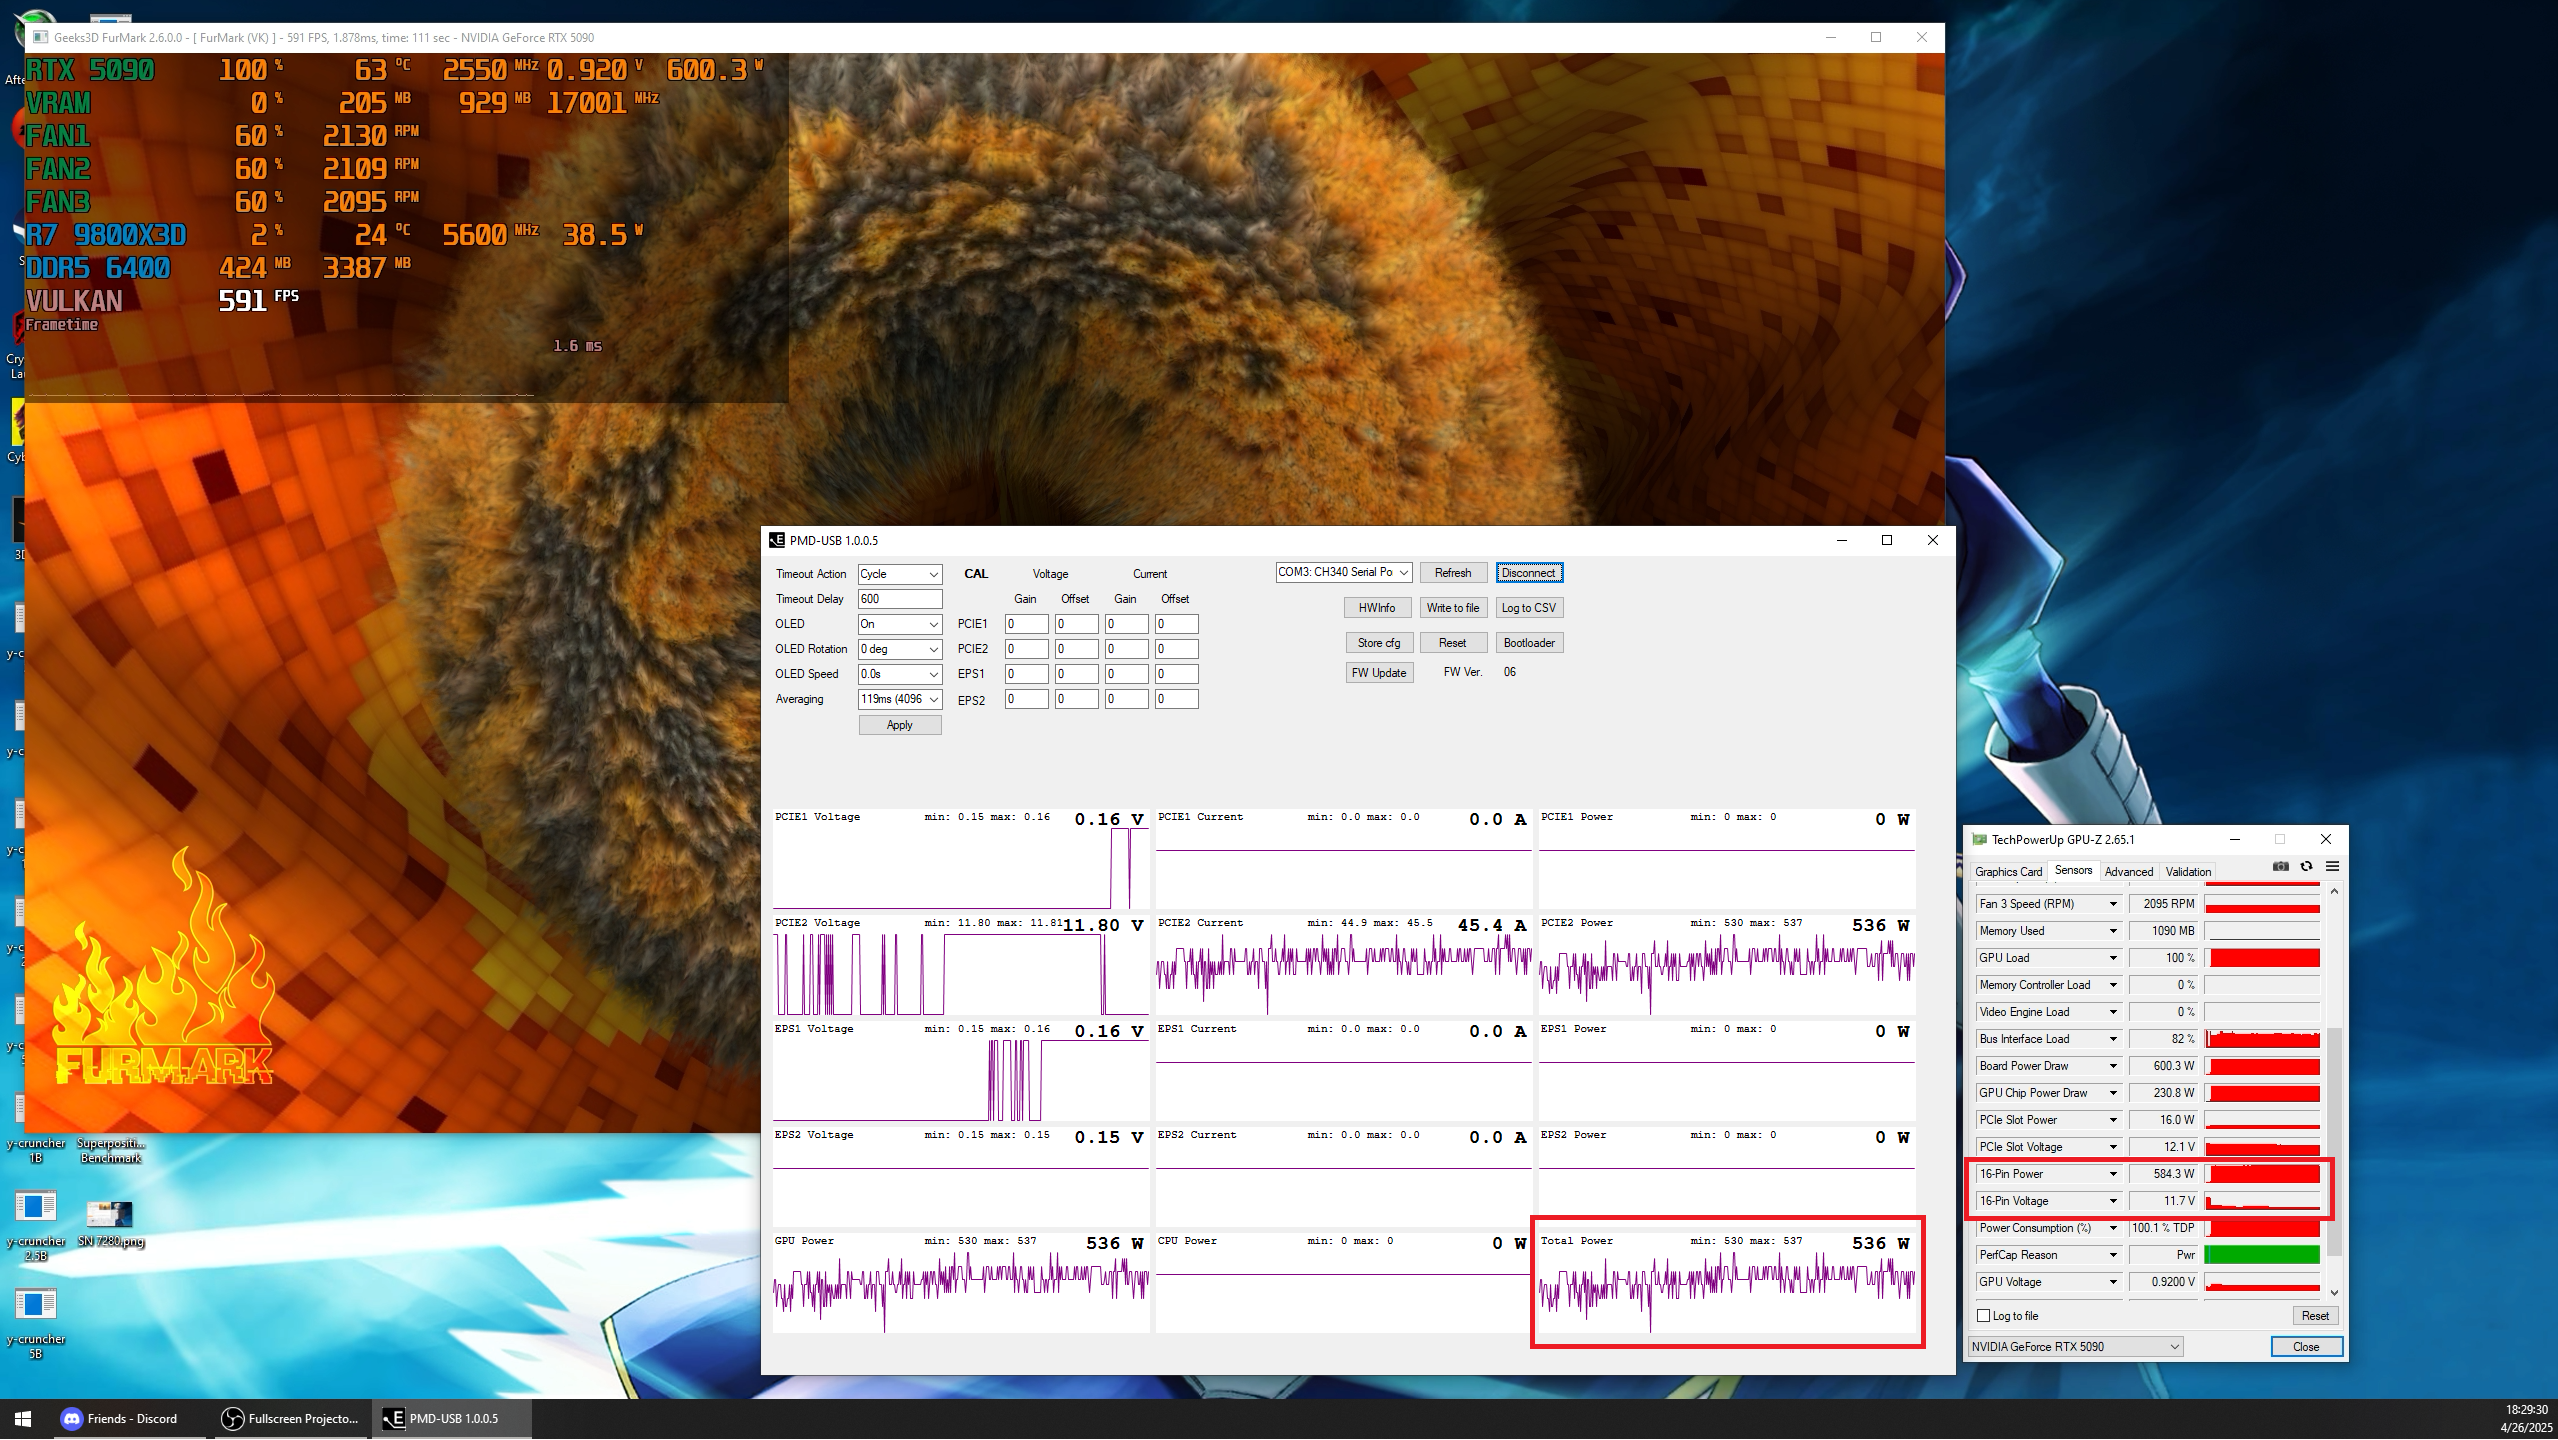This screenshot has width=2558, height=1440.
Task: Open COM3 serial port dropdown
Action: click(x=1342, y=573)
